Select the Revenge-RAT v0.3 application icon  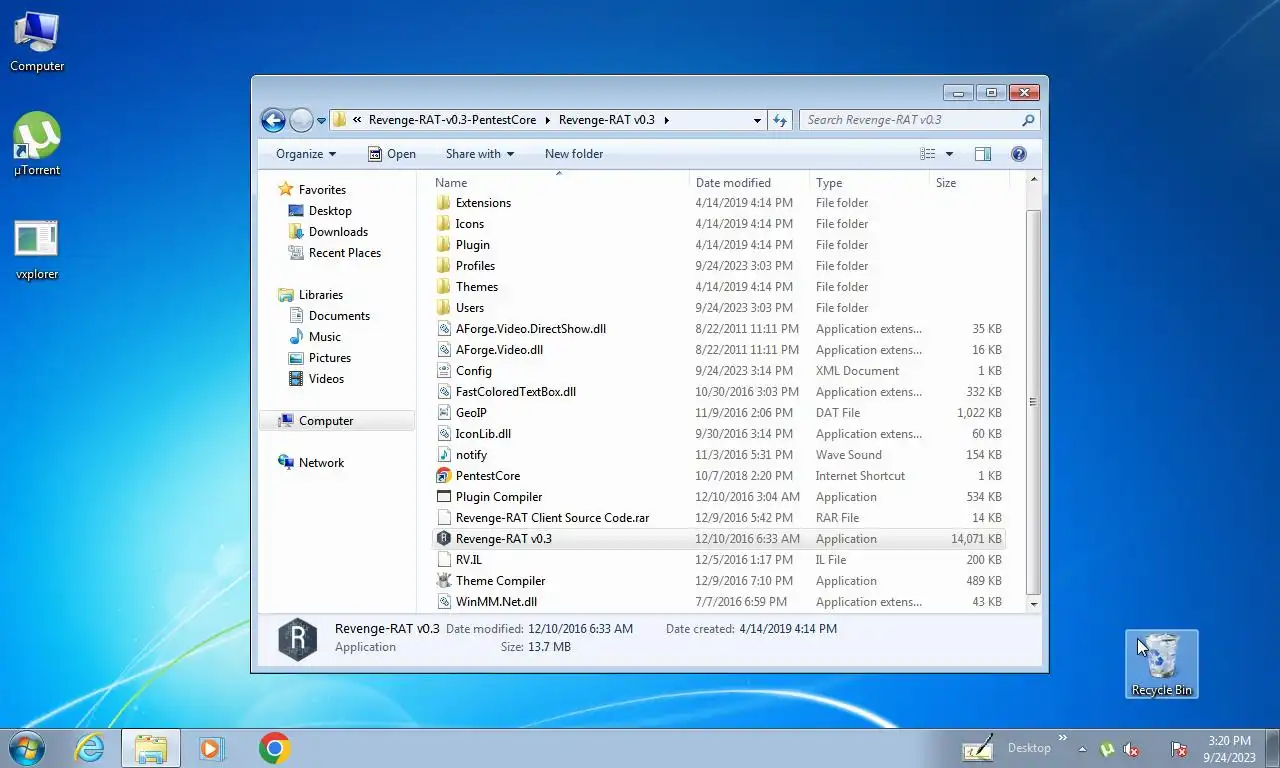tap(445, 539)
